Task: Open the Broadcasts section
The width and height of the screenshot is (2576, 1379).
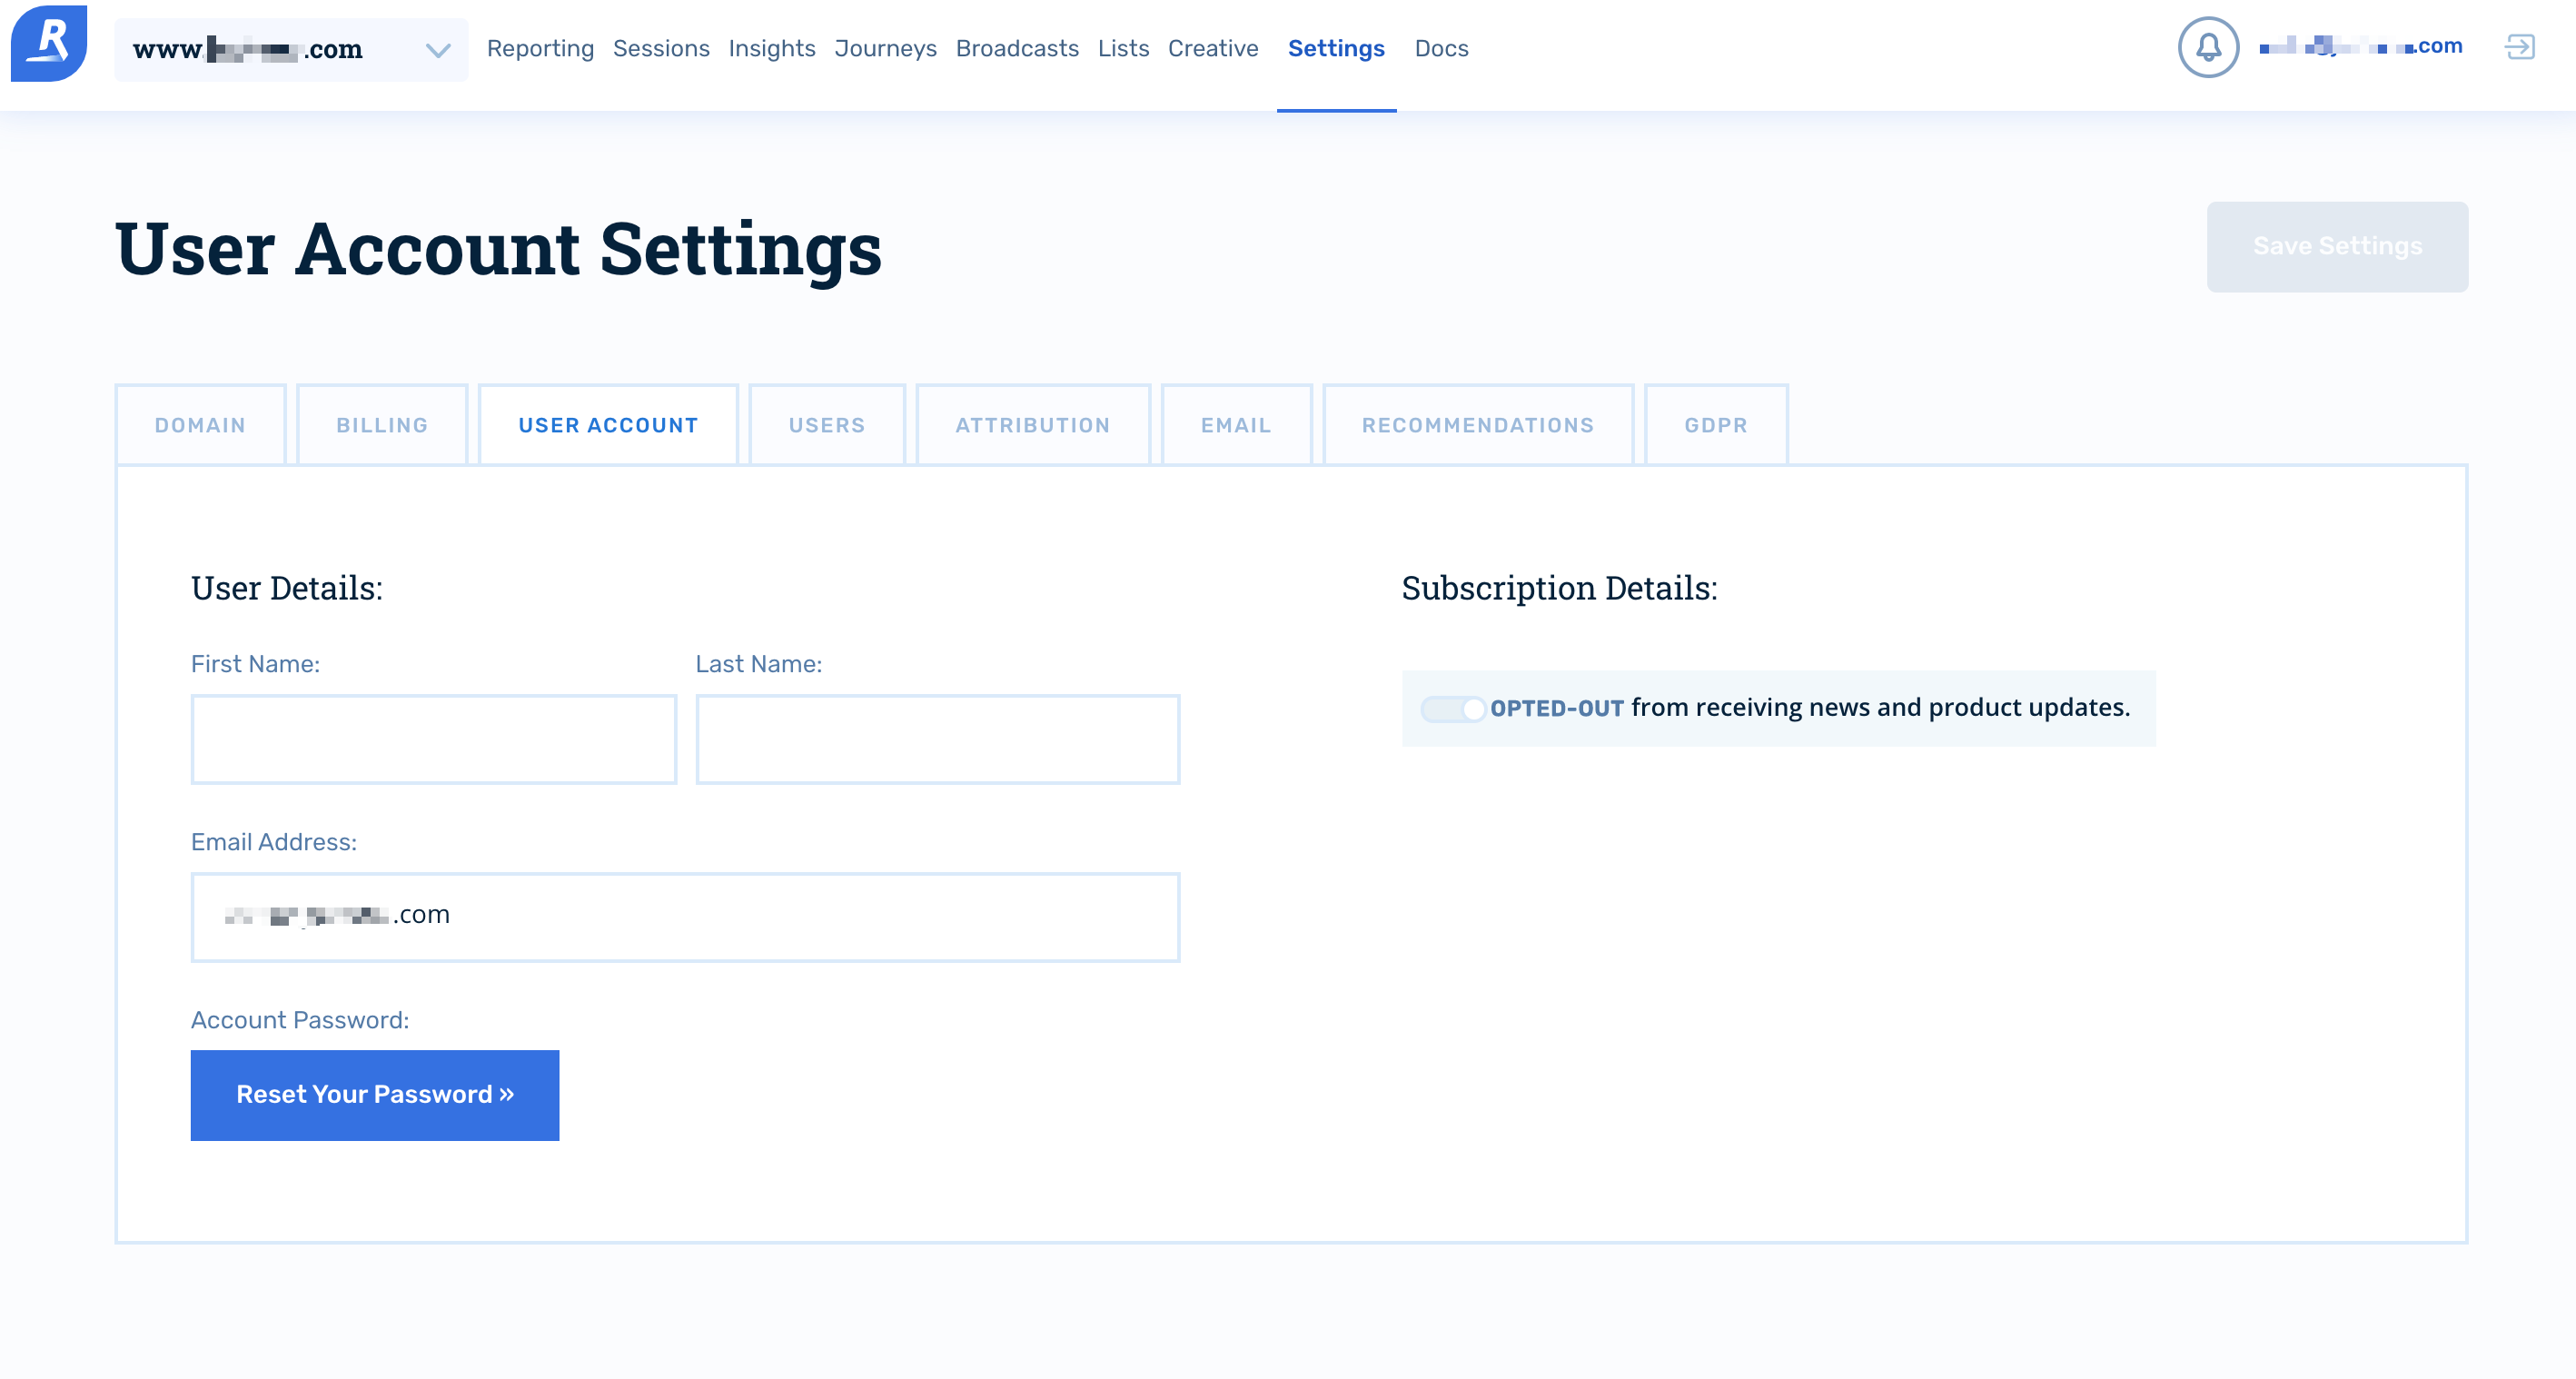Action: (1017, 48)
